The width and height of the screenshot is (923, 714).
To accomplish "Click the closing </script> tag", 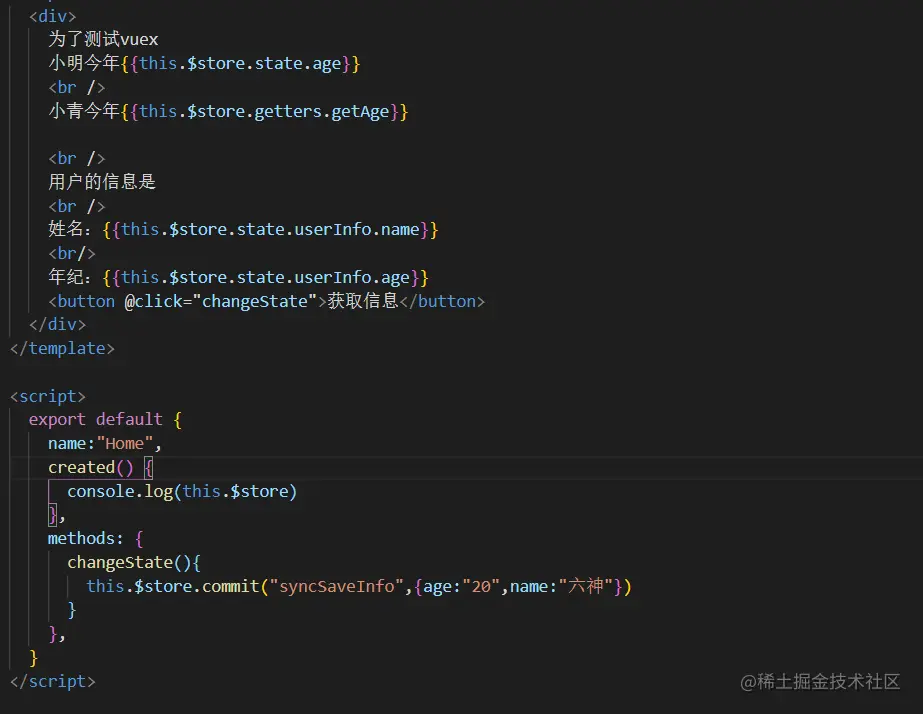I will point(53,682).
